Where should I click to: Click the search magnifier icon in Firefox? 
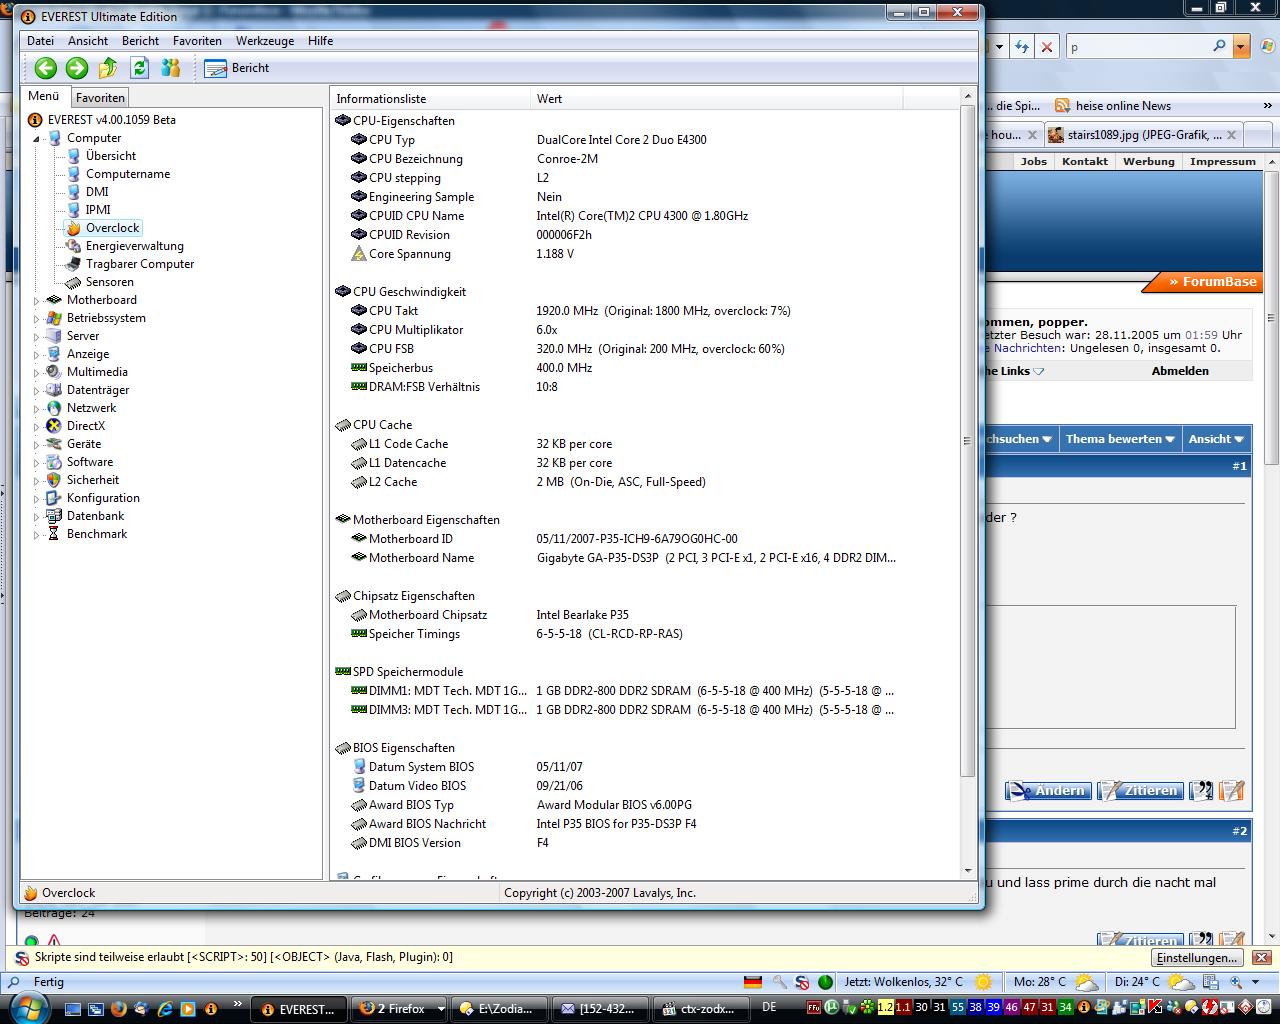pyautogui.click(x=1219, y=46)
